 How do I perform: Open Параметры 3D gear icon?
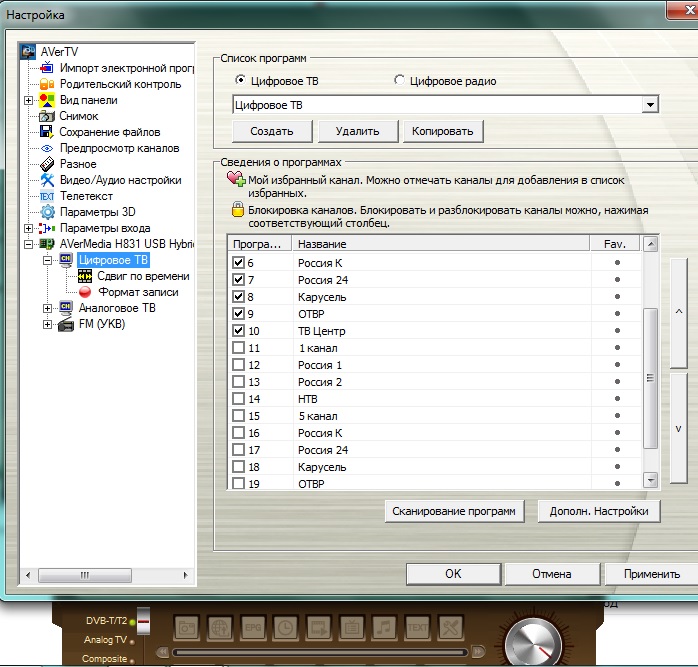(x=46, y=212)
